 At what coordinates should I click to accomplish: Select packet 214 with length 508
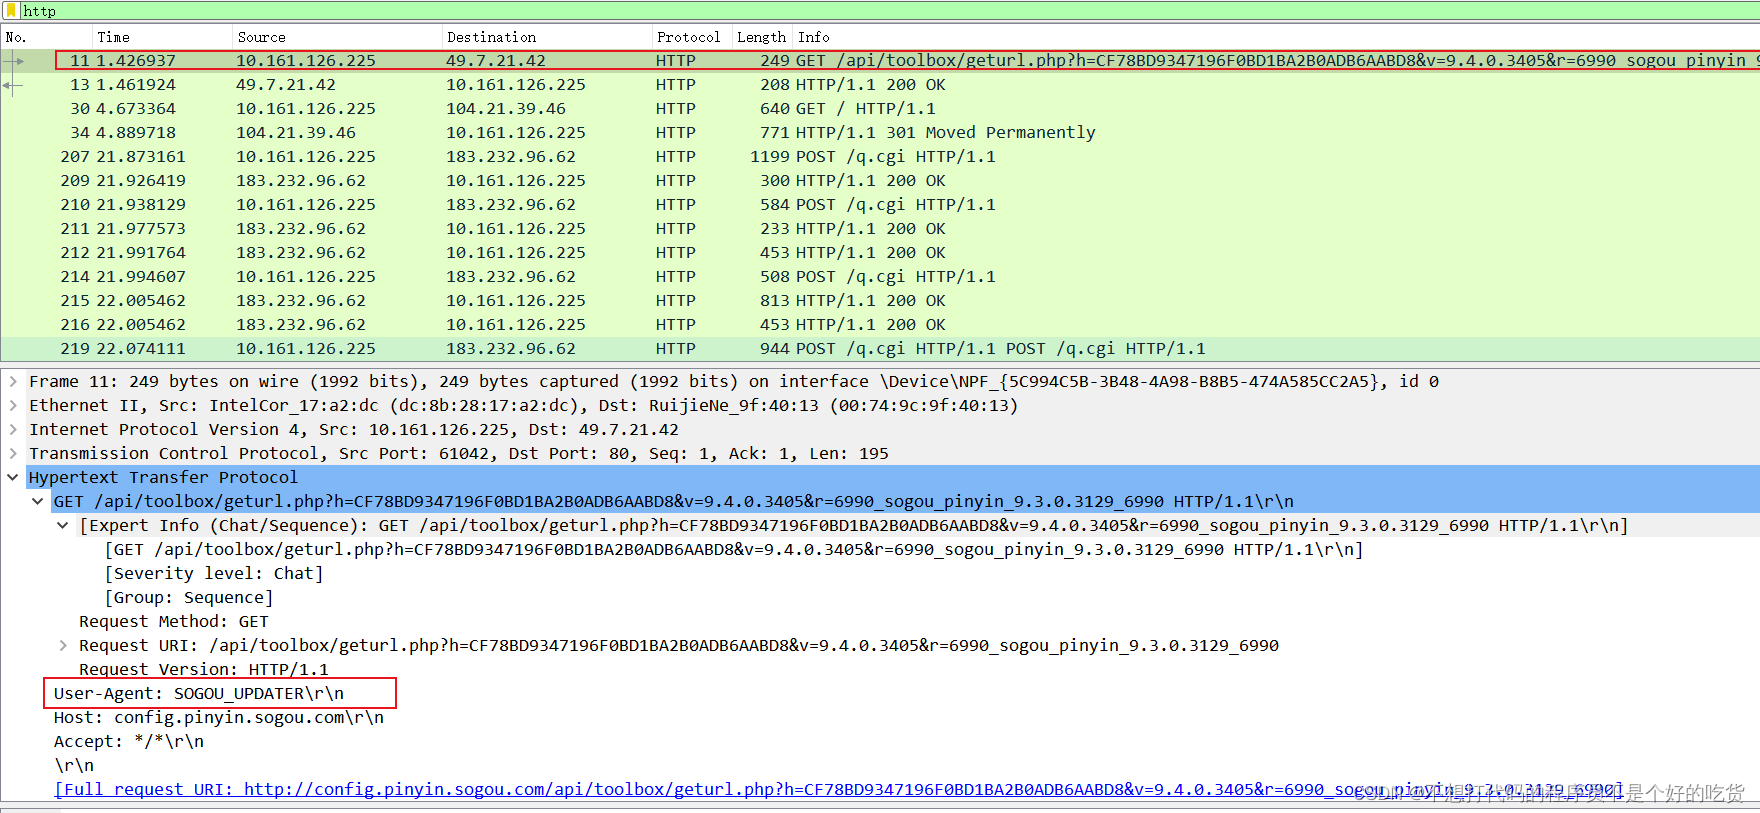coord(880,276)
